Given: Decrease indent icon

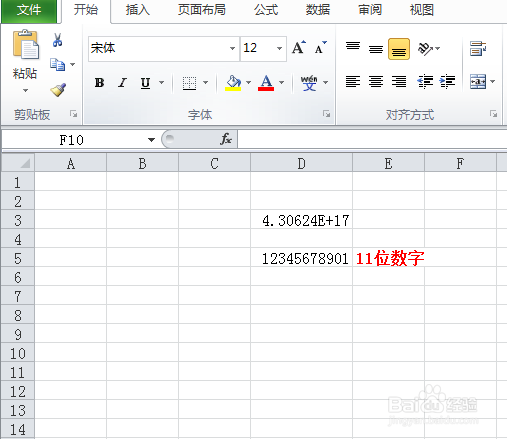Looking at the screenshot, I should 425,81.
